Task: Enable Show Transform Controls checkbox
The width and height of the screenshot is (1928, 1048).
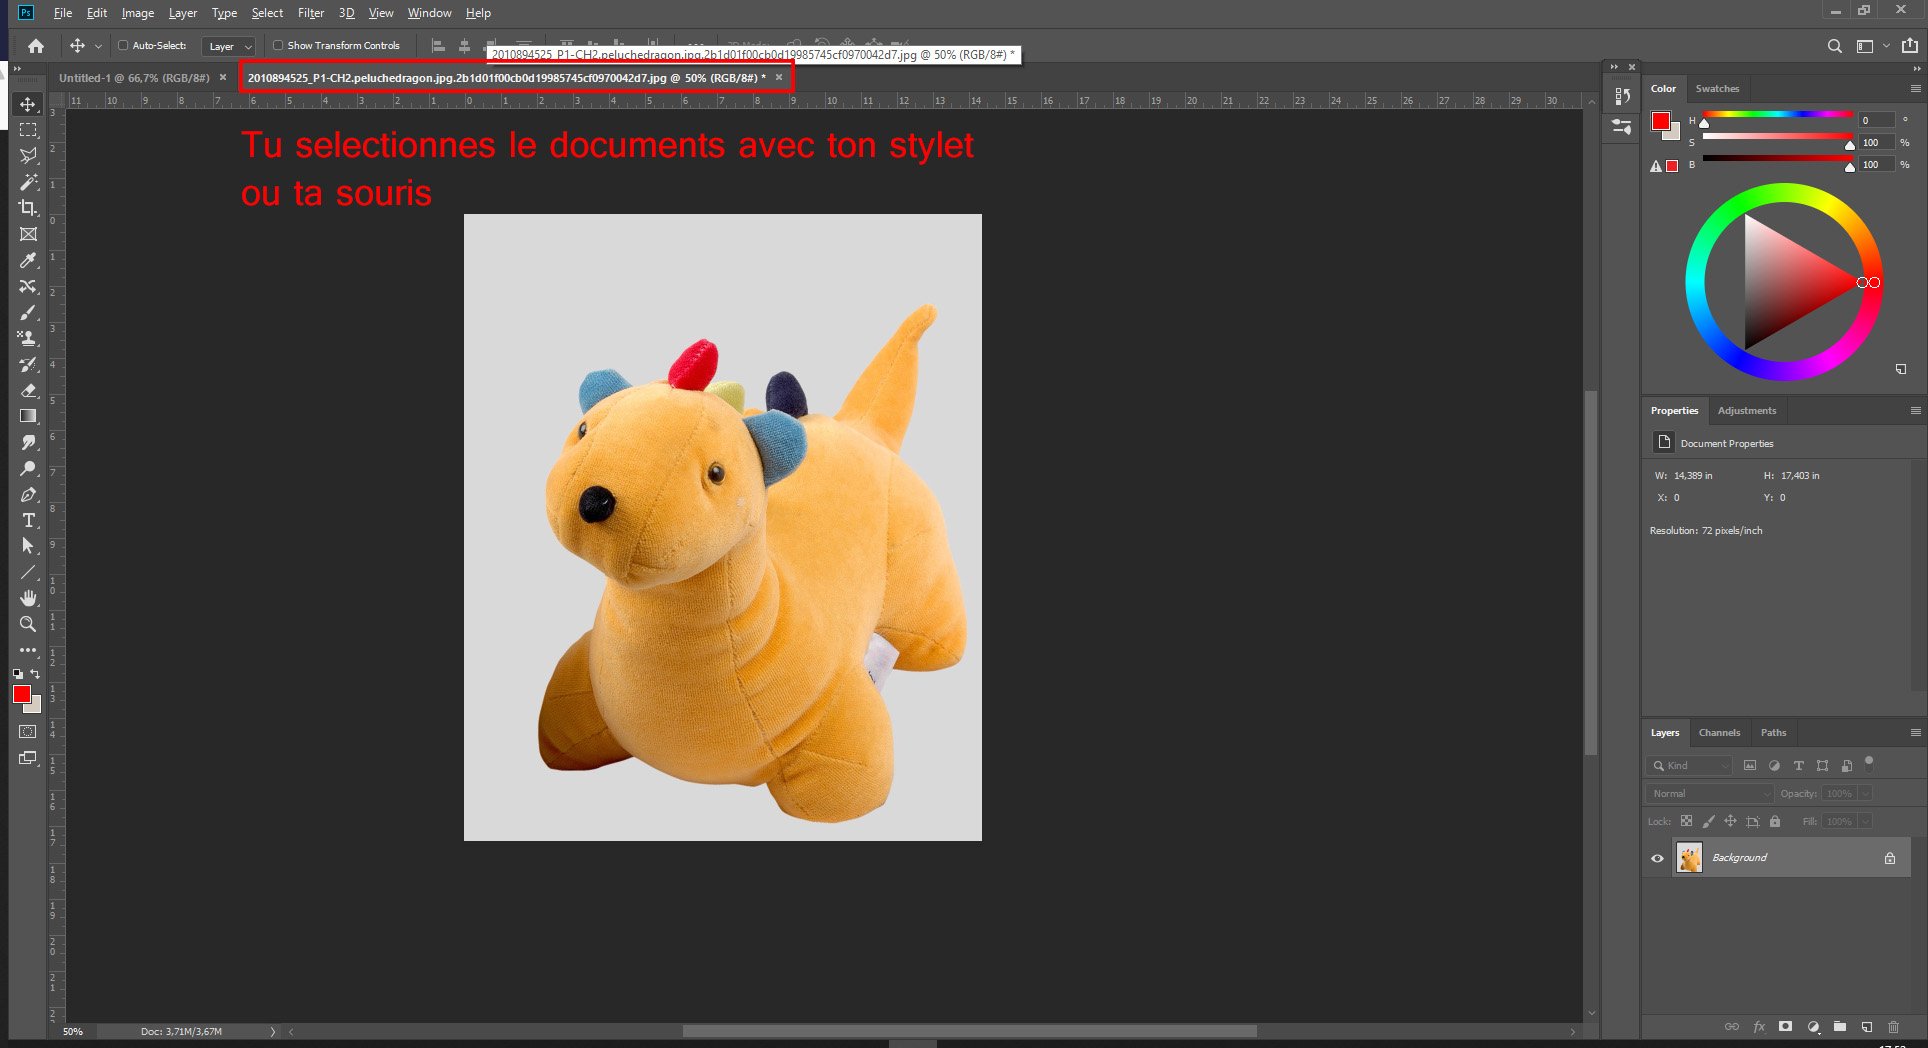Action: pyautogui.click(x=278, y=46)
